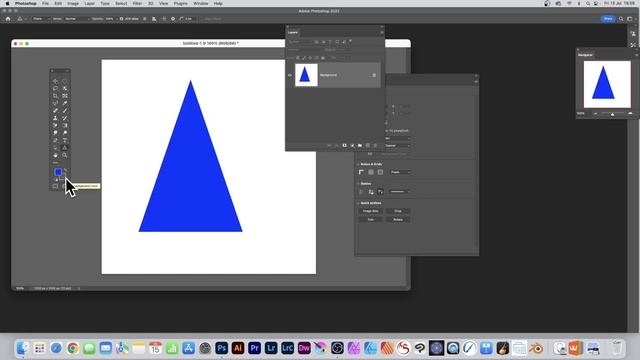
Task: Open the guides style dropdown in Guides section
Action: pos(399,191)
